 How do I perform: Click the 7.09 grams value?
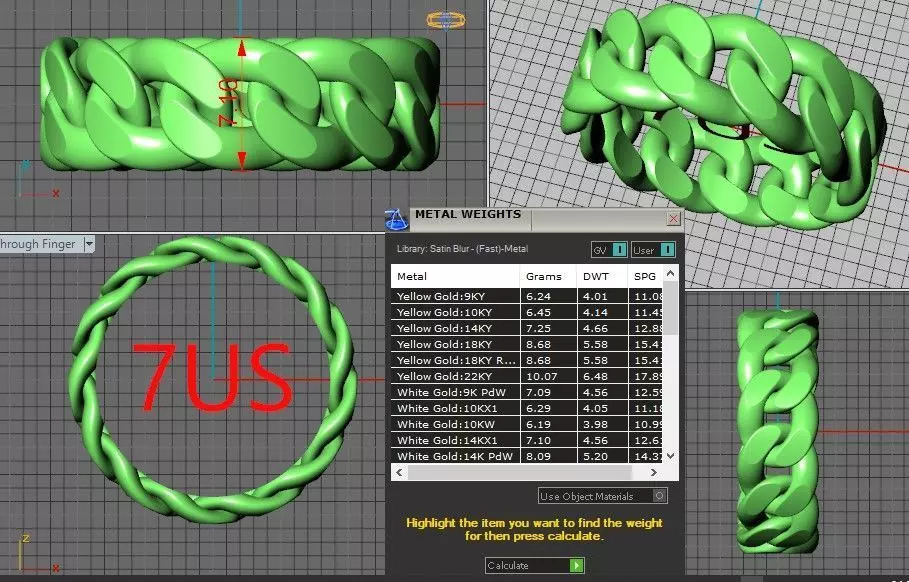[x=538, y=392]
